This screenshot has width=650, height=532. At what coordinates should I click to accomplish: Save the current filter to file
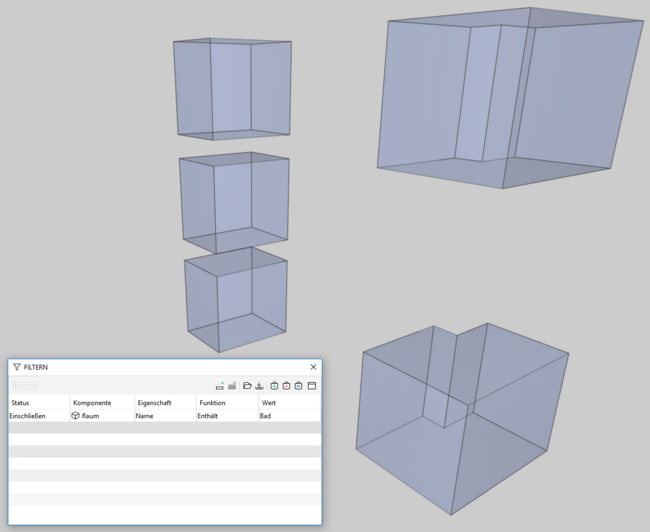tap(259, 386)
